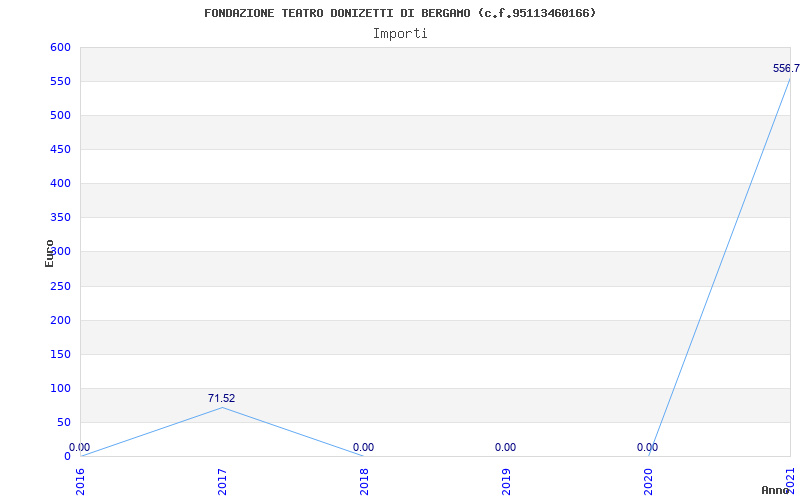This screenshot has width=800, height=500.
Task: Click the 400 y-axis tick label
Action: point(60,184)
